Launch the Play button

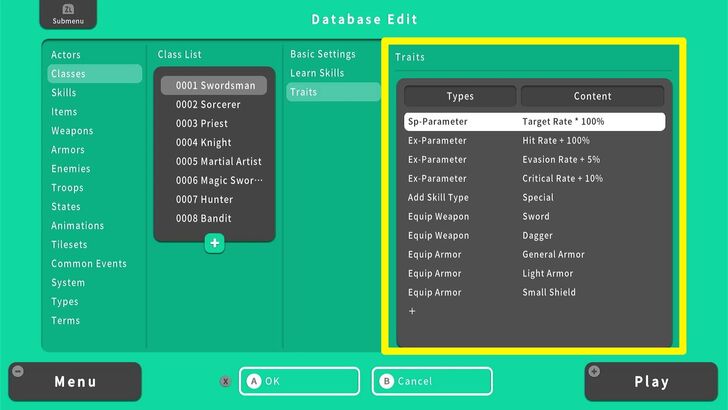651,382
